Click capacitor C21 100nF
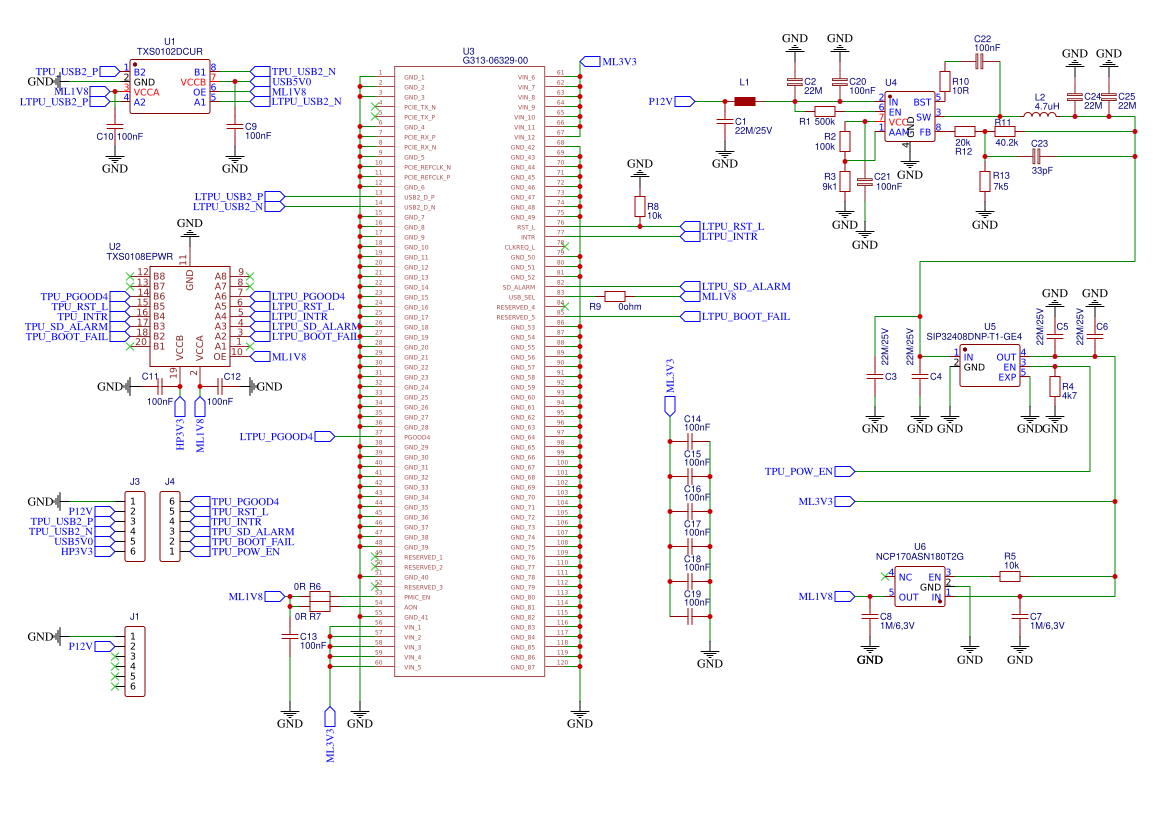1169x827 pixels. click(x=865, y=181)
